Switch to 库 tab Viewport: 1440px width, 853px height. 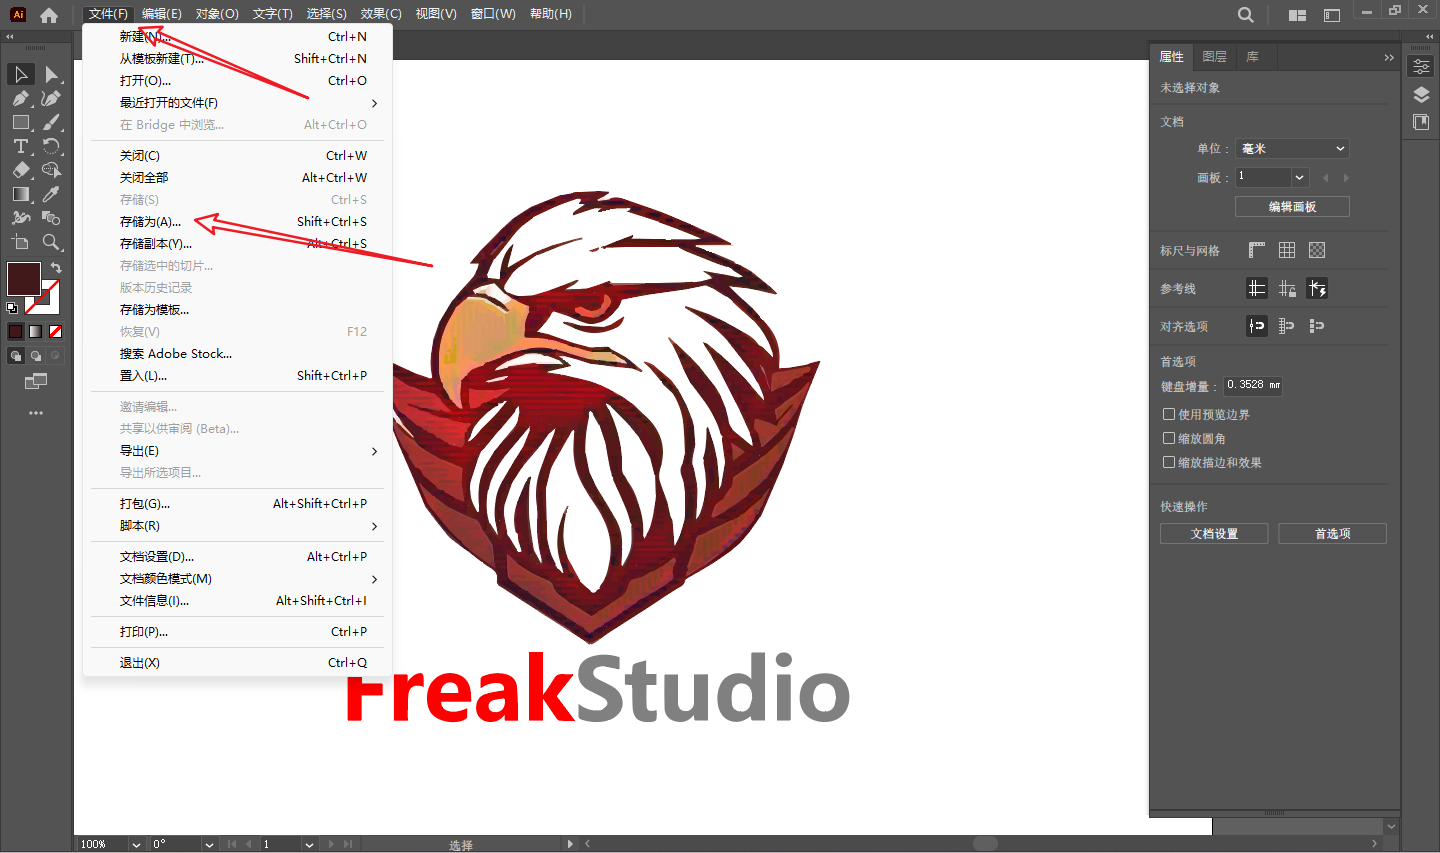point(1252,57)
